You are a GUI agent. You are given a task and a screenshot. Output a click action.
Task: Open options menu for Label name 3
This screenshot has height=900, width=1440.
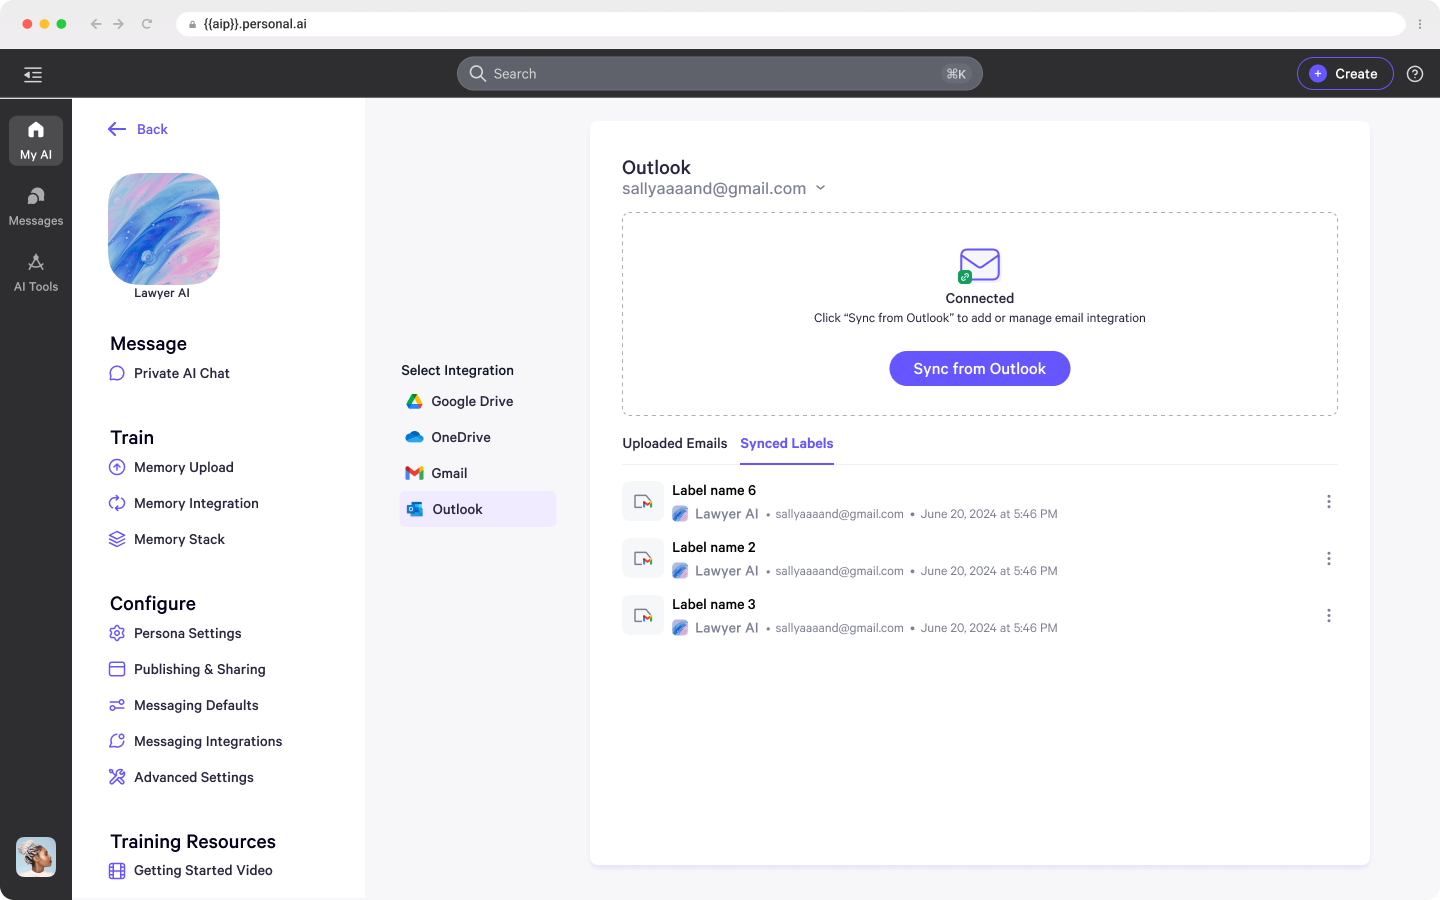(x=1329, y=616)
